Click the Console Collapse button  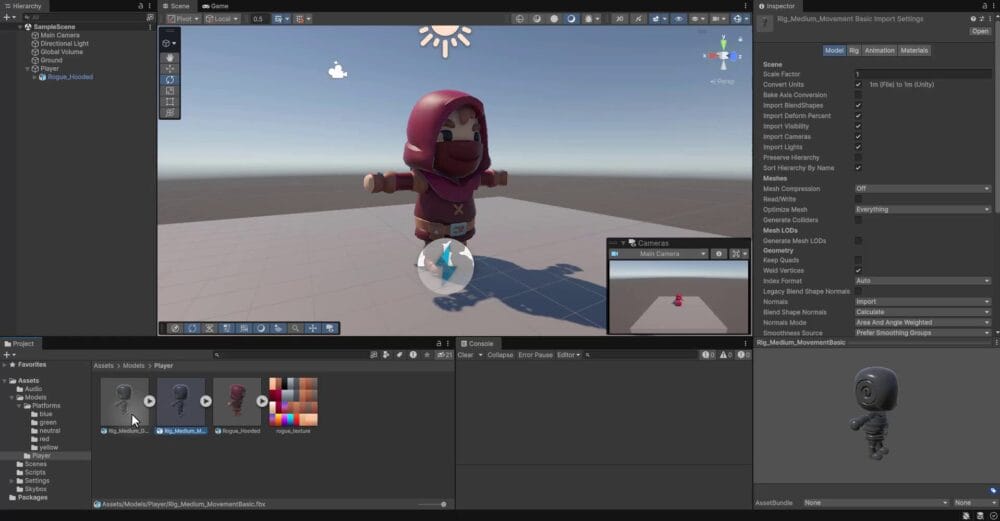pos(500,355)
